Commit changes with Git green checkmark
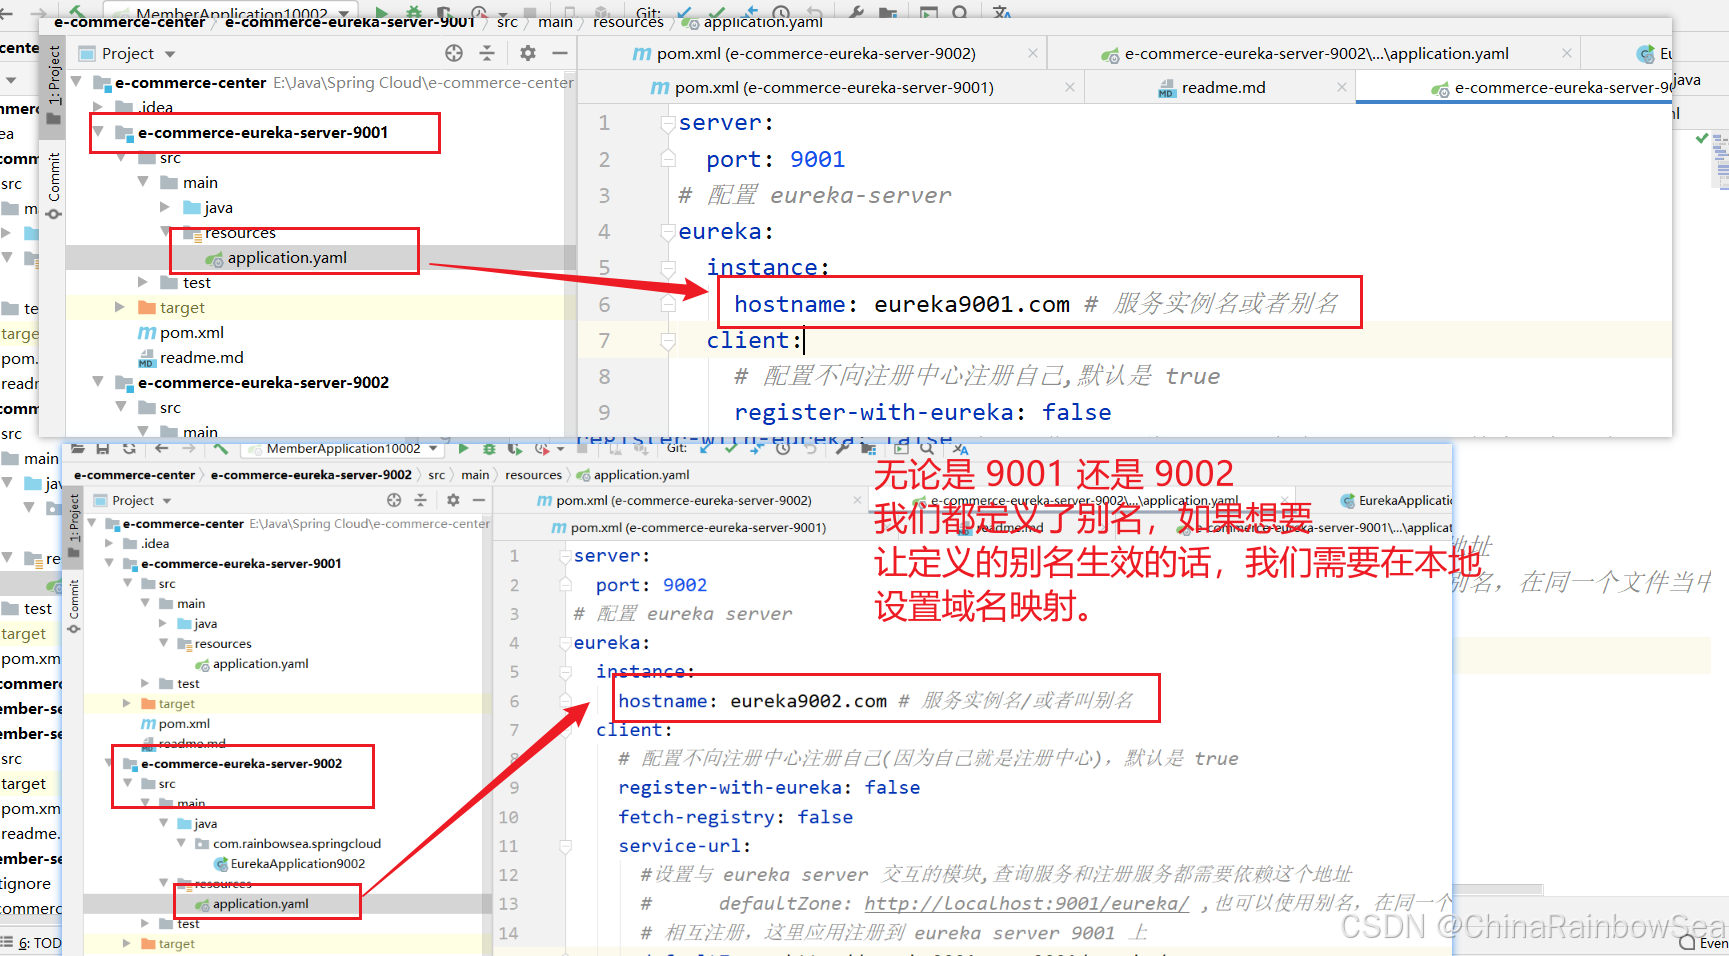Screen dimensions: 1729x956 click(731, 449)
